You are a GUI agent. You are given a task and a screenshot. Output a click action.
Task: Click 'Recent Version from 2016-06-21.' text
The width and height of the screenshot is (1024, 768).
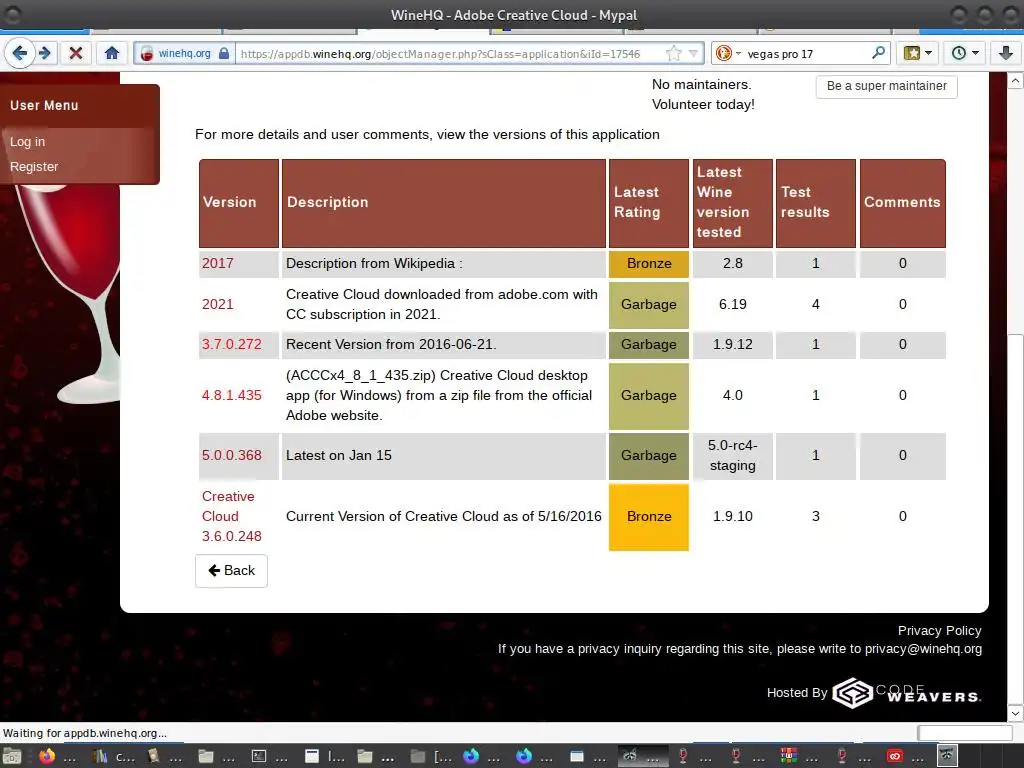point(391,344)
